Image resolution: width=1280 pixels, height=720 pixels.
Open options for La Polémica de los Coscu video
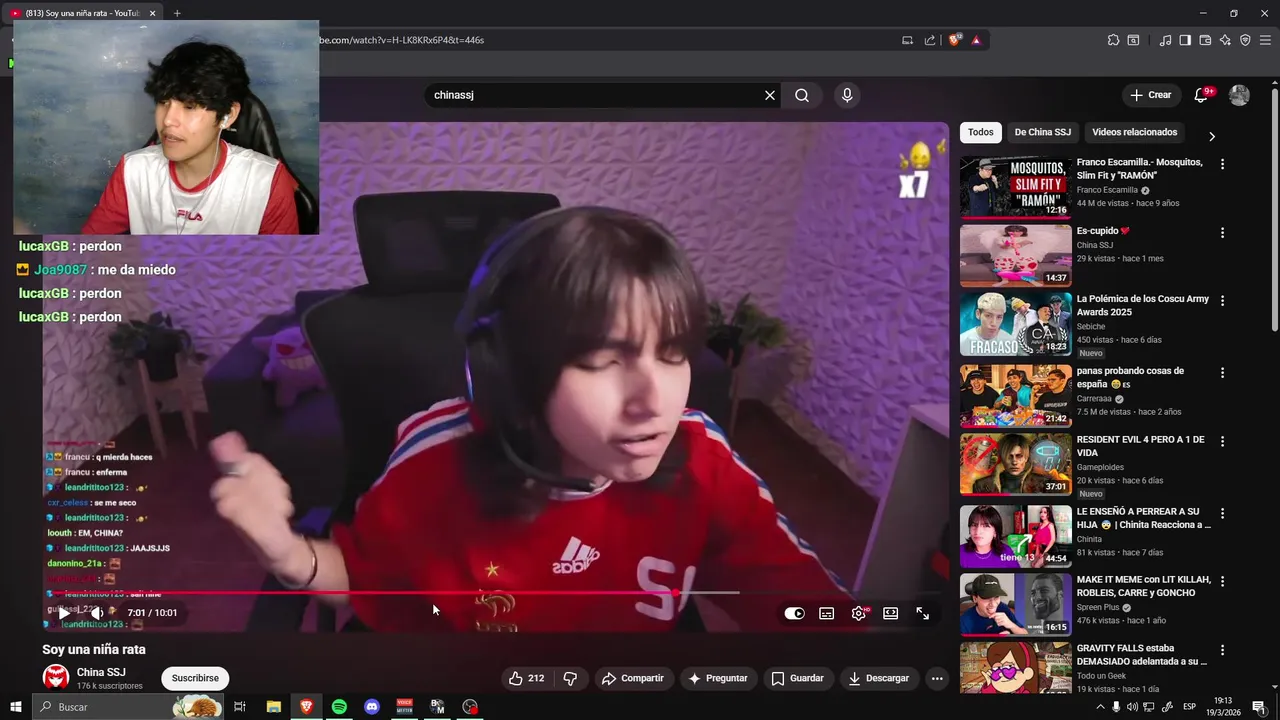click(1222, 301)
